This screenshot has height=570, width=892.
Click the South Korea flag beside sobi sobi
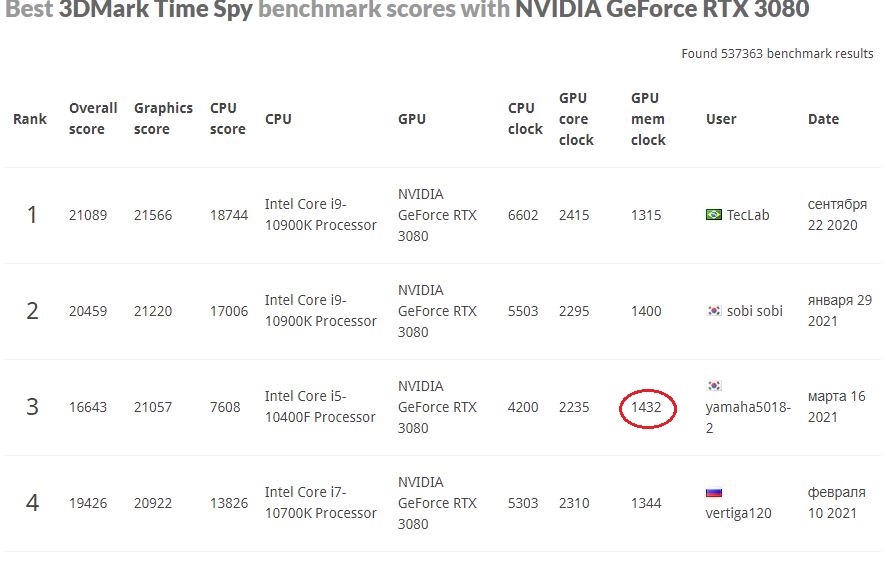tap(714, 311)
